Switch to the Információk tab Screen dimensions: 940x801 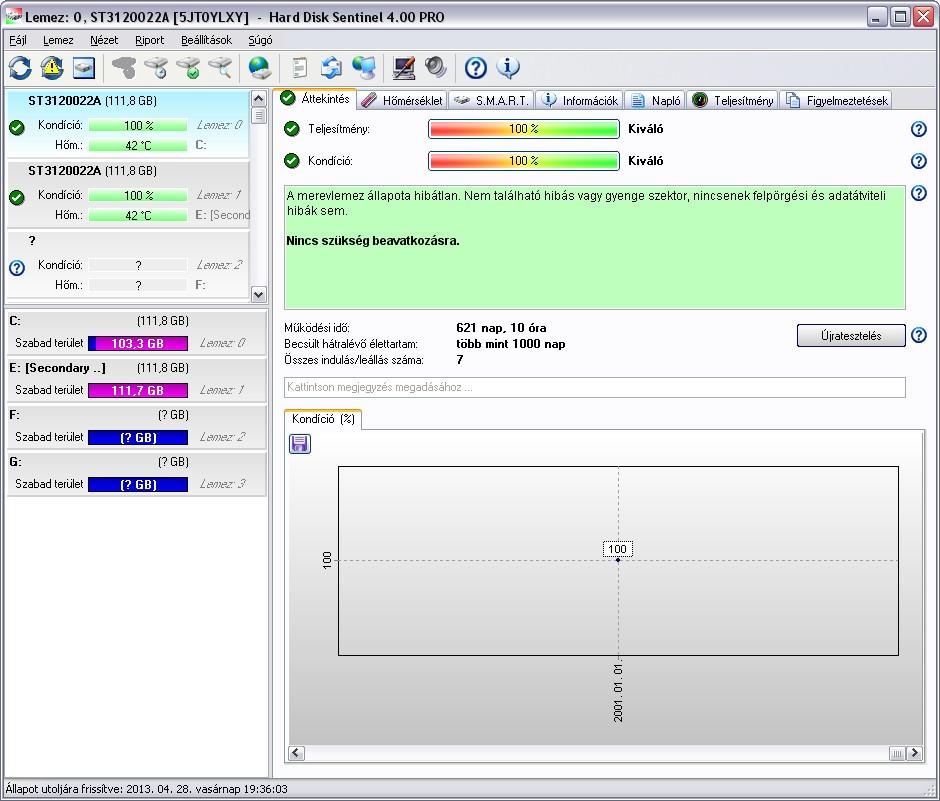[x=579, y=100]
